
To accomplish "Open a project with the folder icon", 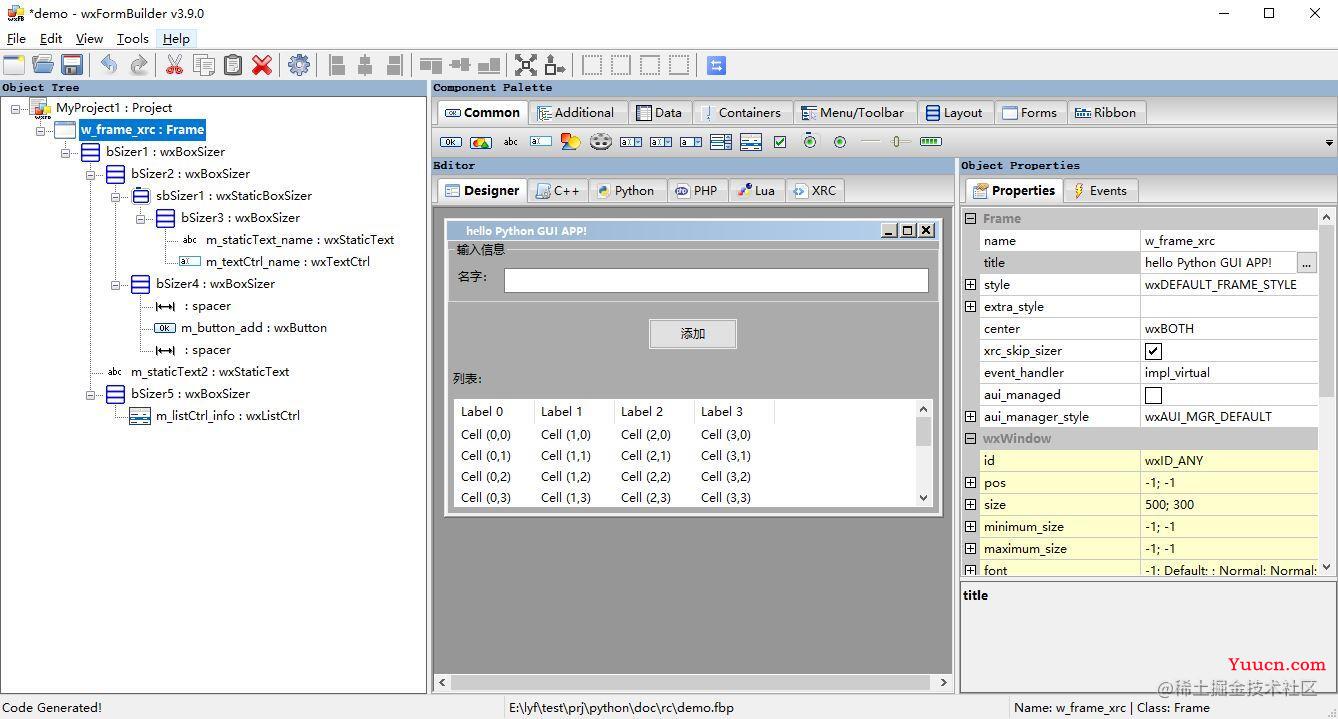I will [43, 65].
